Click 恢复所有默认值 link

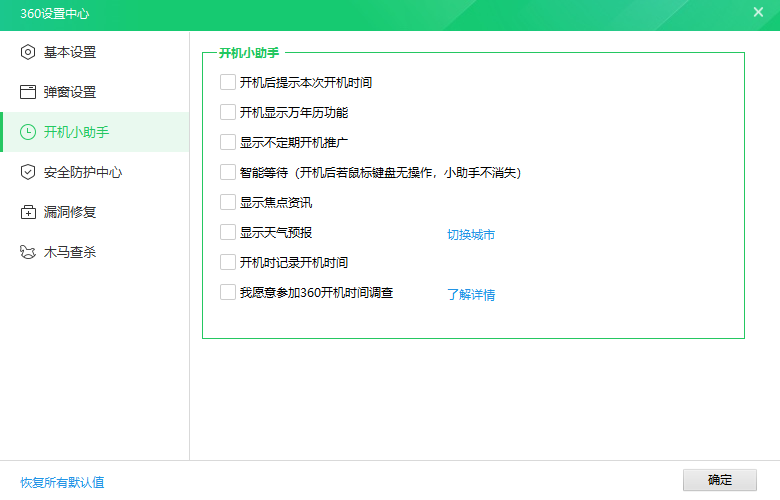[x=62, y=482]
